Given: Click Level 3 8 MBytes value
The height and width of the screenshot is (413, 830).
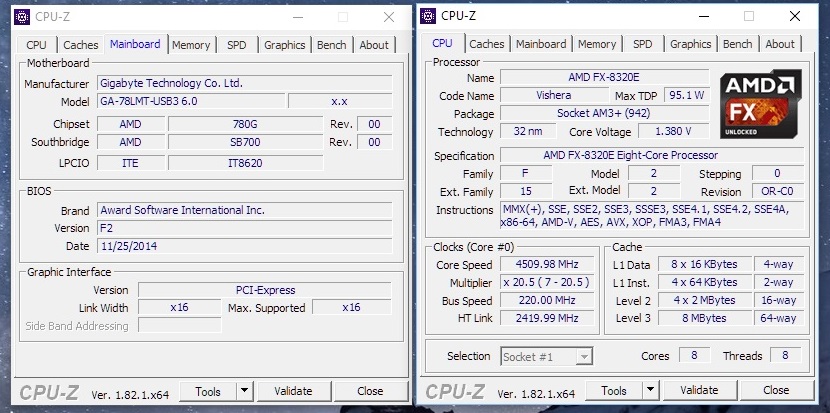Looking at the screenshot, I should [704, 318].
